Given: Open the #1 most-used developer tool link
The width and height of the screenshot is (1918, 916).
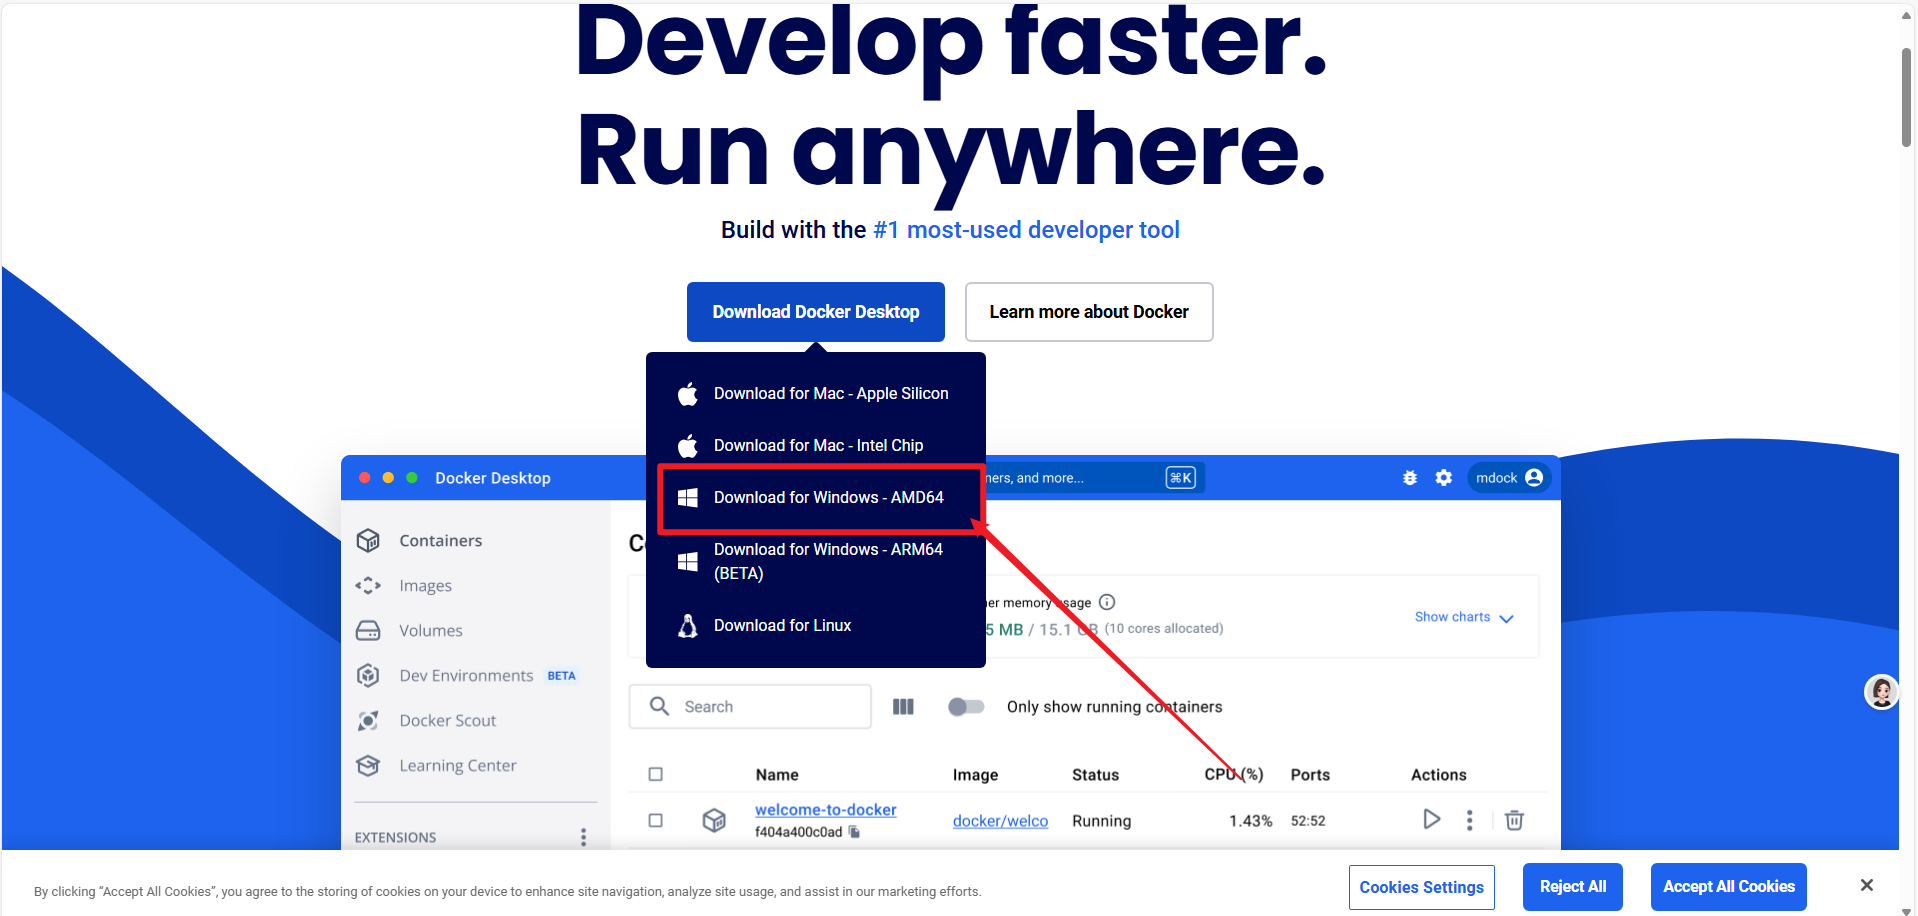Looking at the screenshot, I should [1026, 230].
